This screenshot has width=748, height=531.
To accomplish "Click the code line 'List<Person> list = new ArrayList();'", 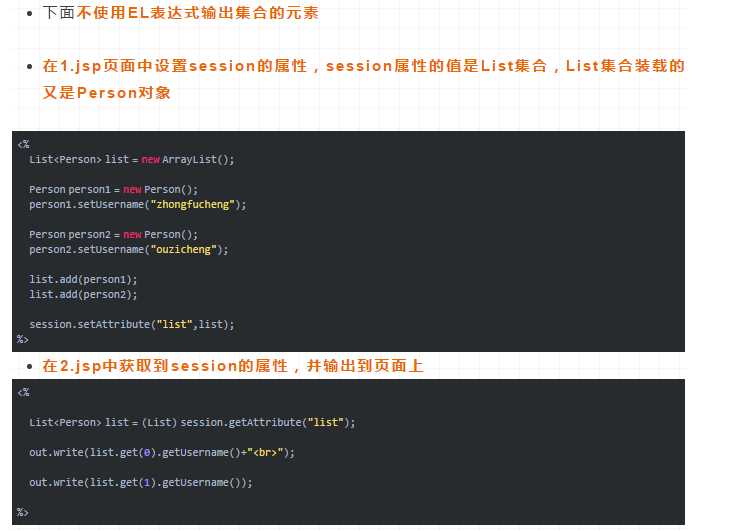I will tap(132, 159).
